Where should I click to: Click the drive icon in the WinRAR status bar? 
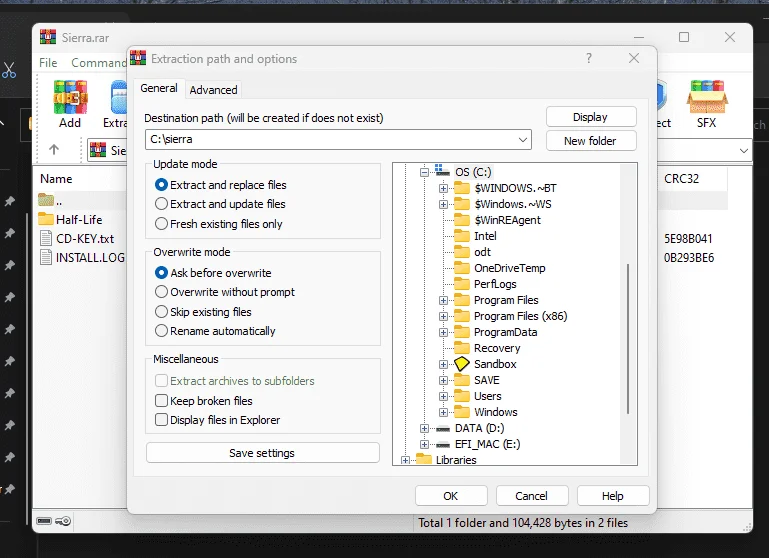44,521
